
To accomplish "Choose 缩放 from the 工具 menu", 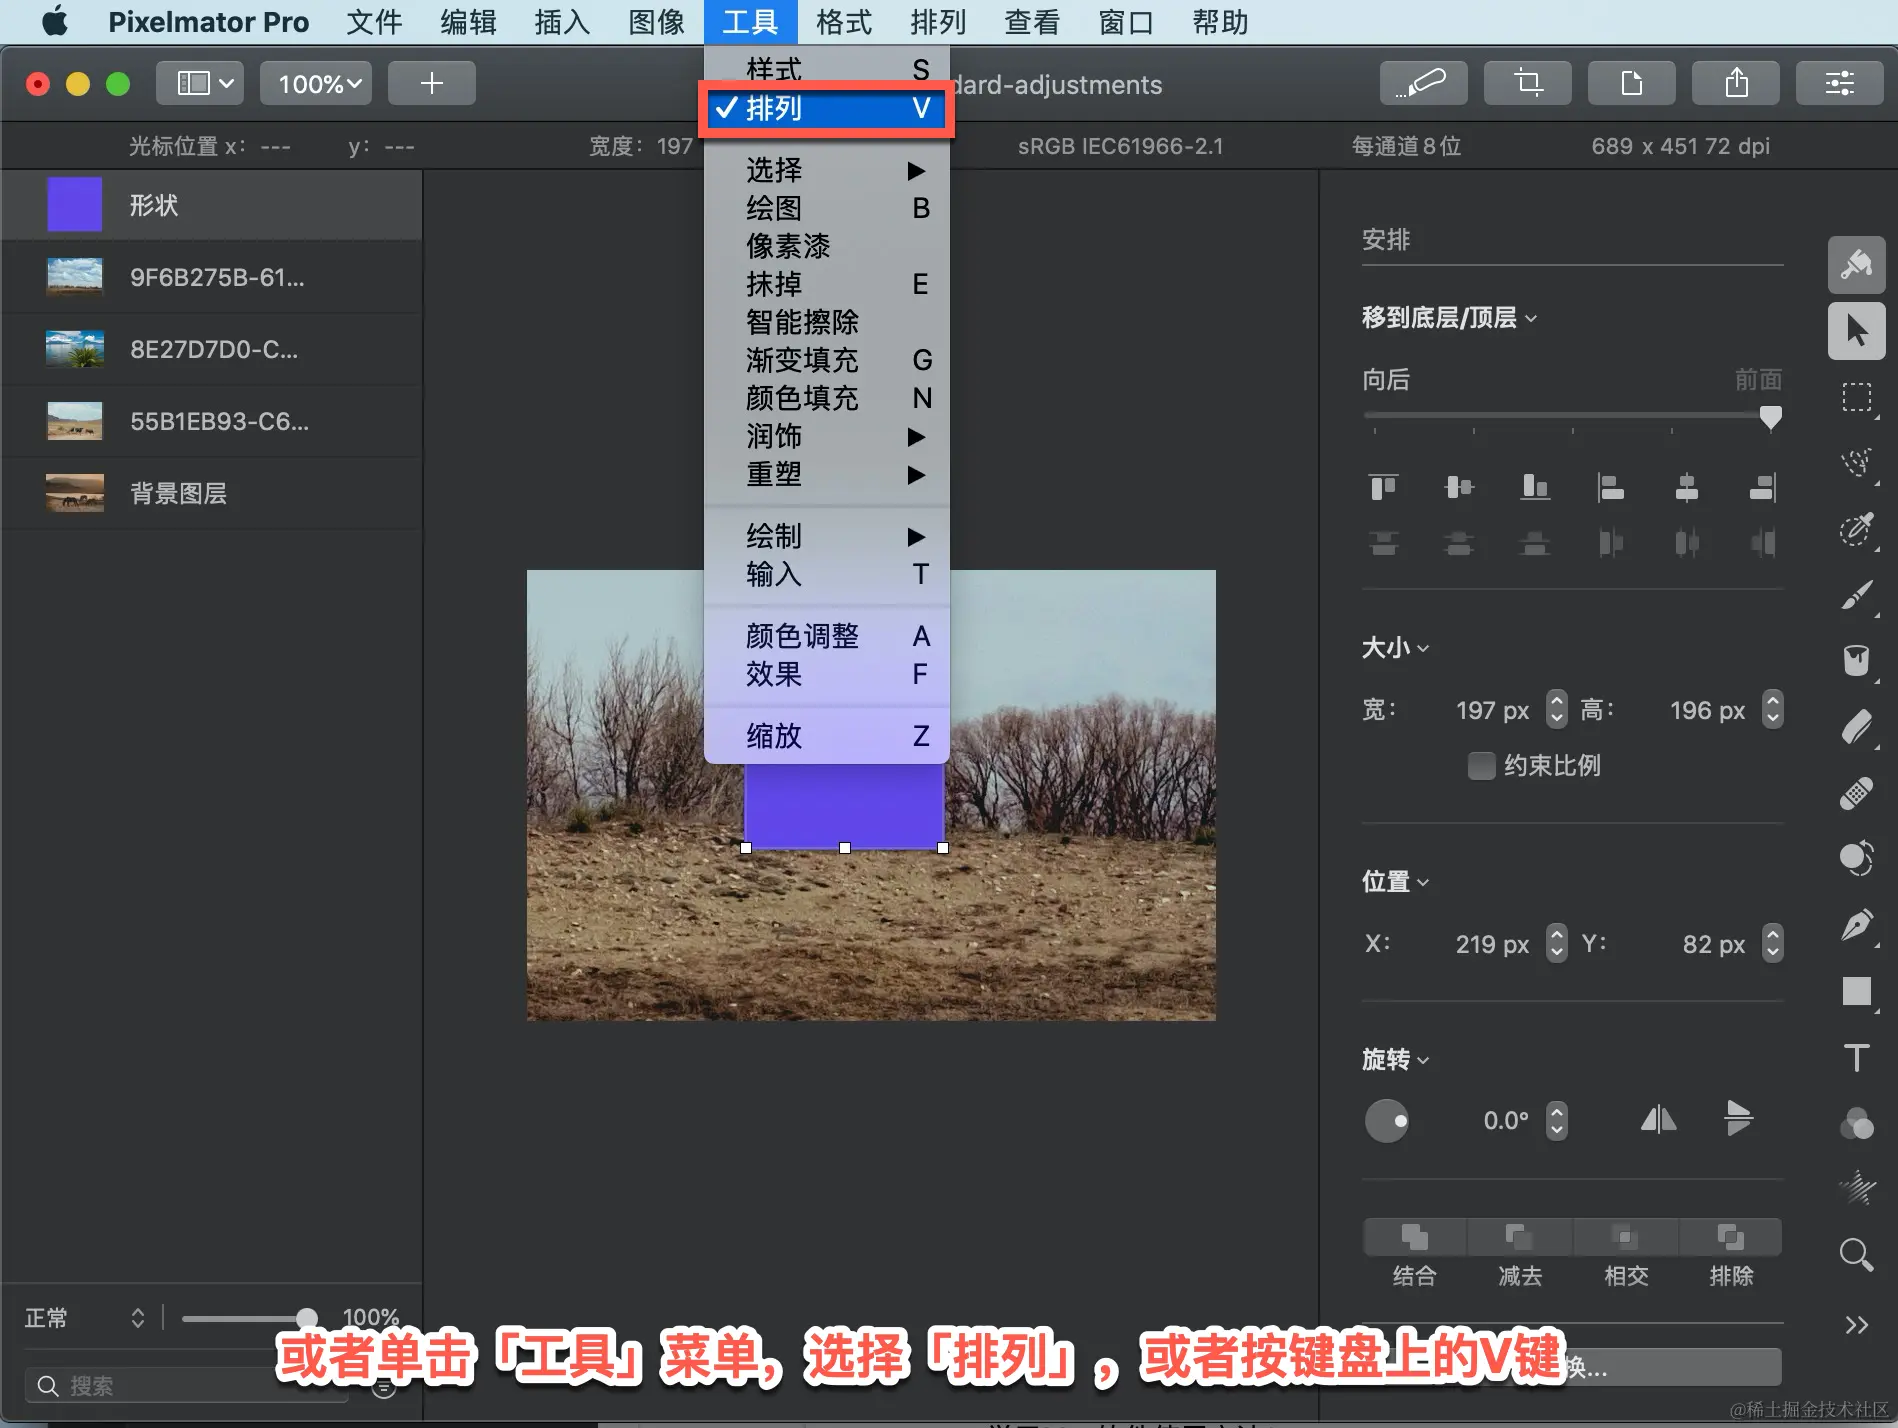I will tap(827, 736).
